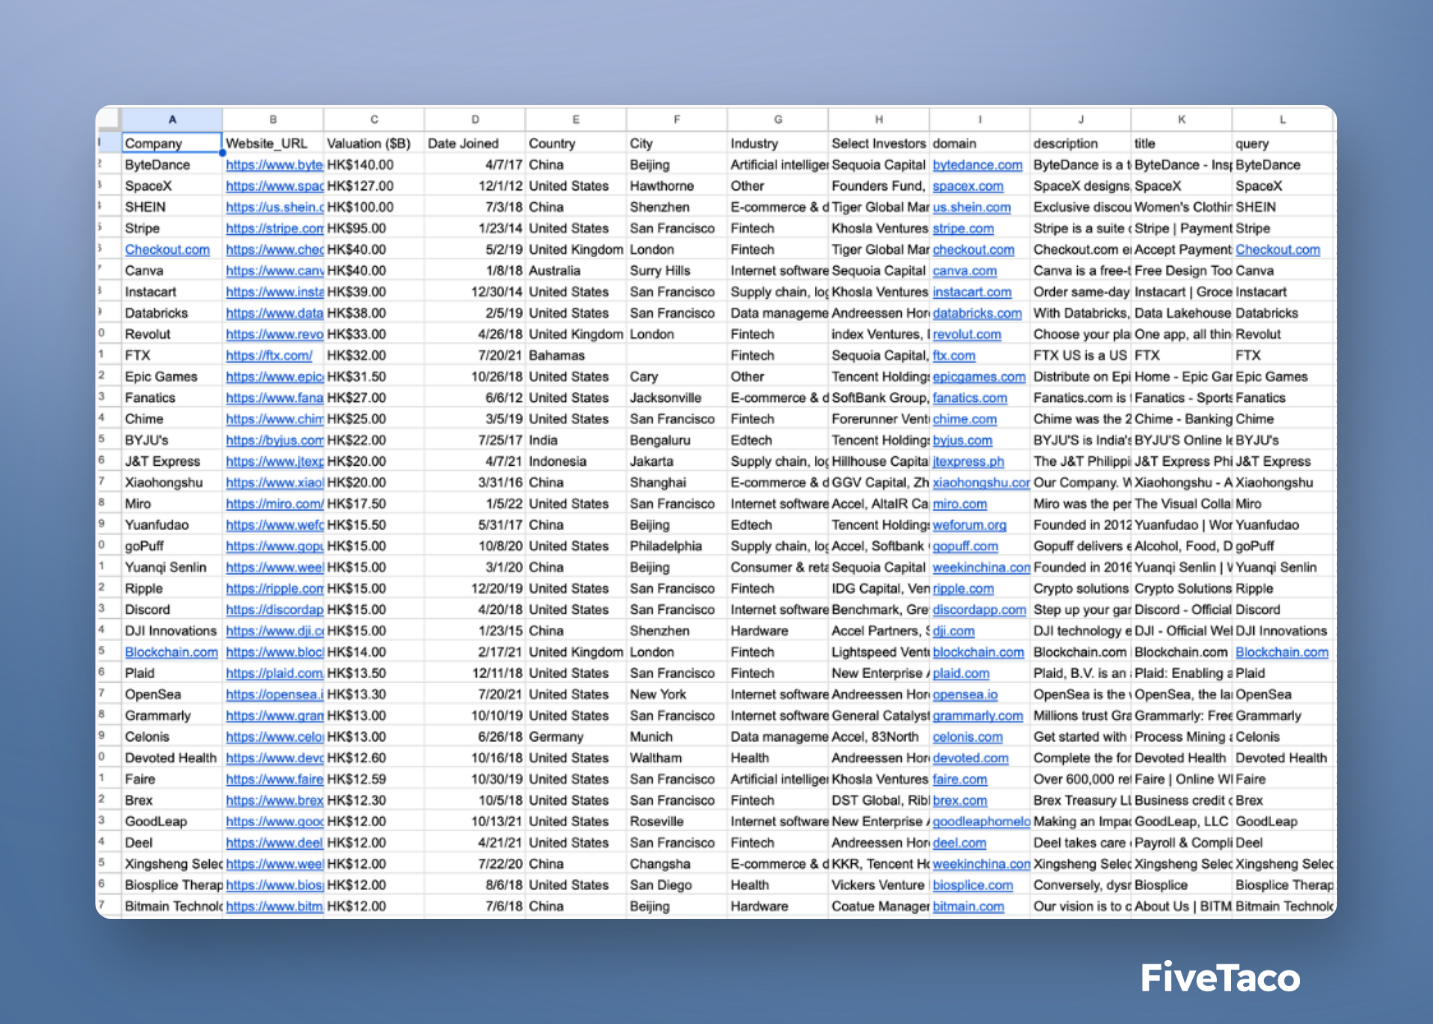Image resolution: width=1433 pixels, height=1024 pixels.
Task: Click the 'Jacksonville' city cell
Action: [677, 398]
